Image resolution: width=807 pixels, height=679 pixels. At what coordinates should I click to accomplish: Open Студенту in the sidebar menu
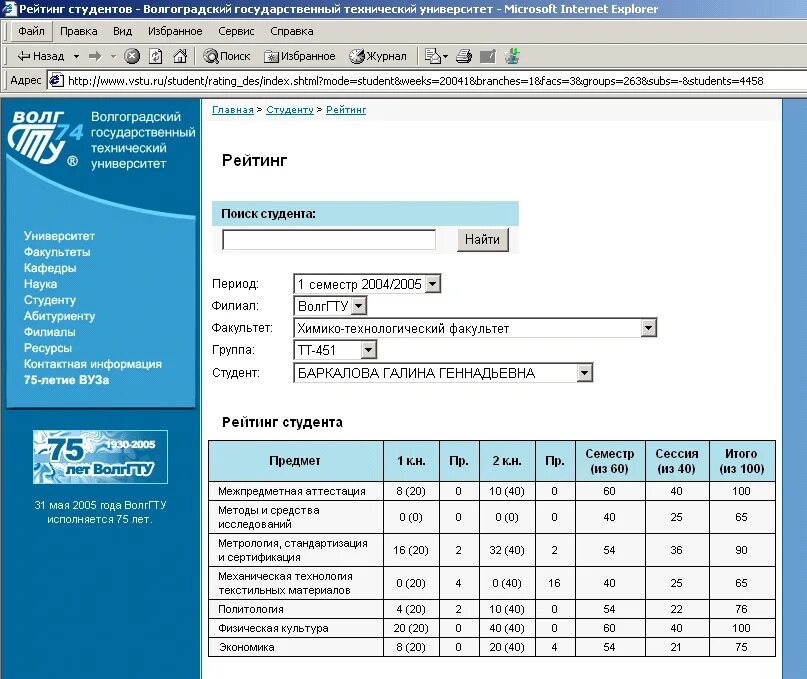50,300
